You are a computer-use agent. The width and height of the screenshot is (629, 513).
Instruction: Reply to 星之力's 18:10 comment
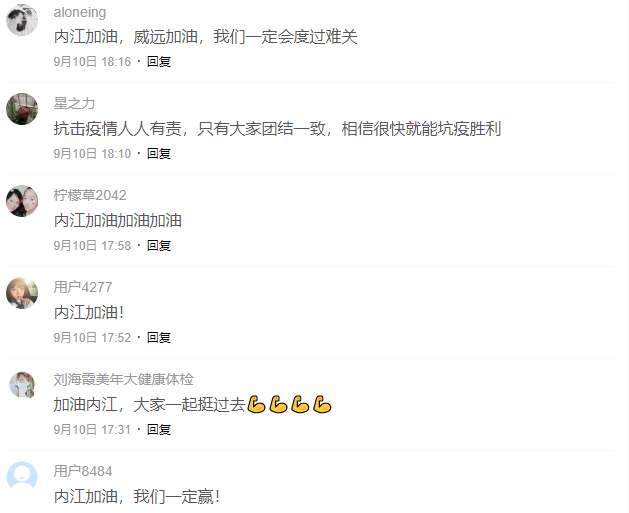coord(159,154)
